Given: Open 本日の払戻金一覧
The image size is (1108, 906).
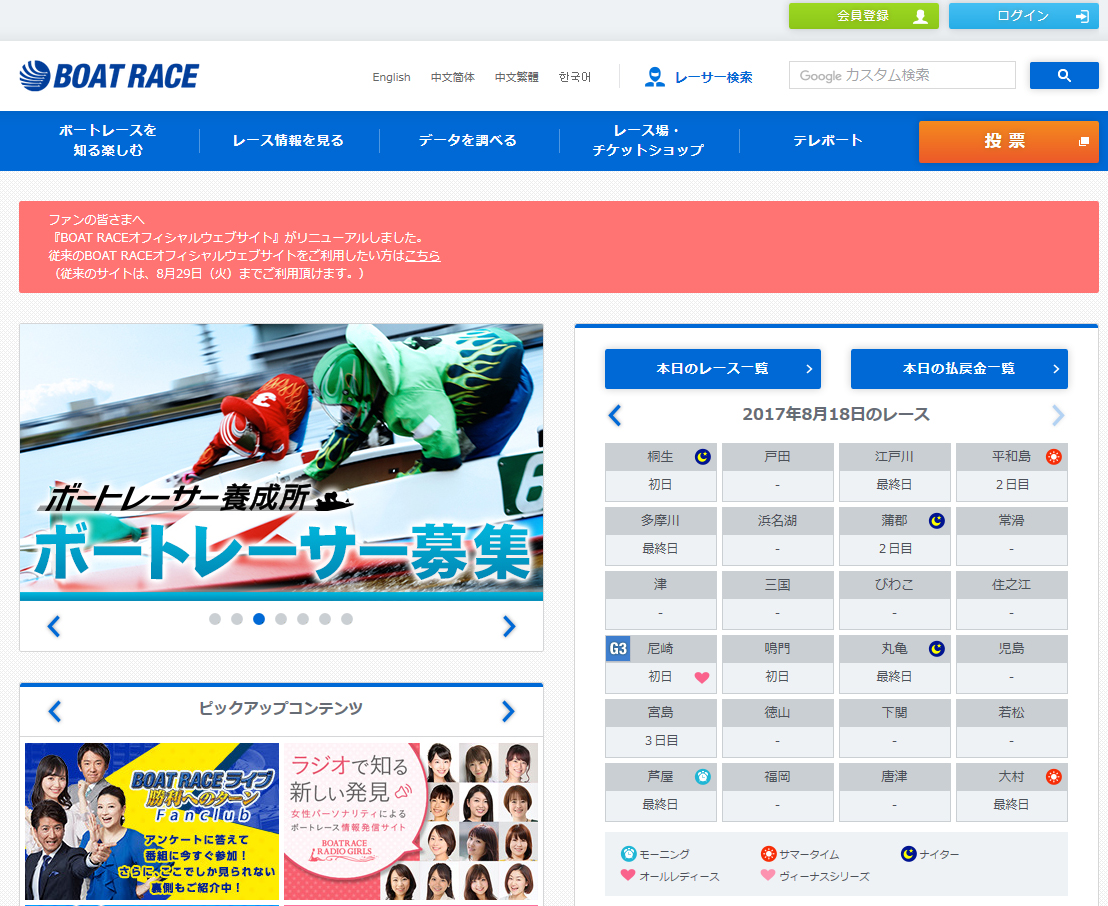Looking at the screenshot, I should click(959, 368).
